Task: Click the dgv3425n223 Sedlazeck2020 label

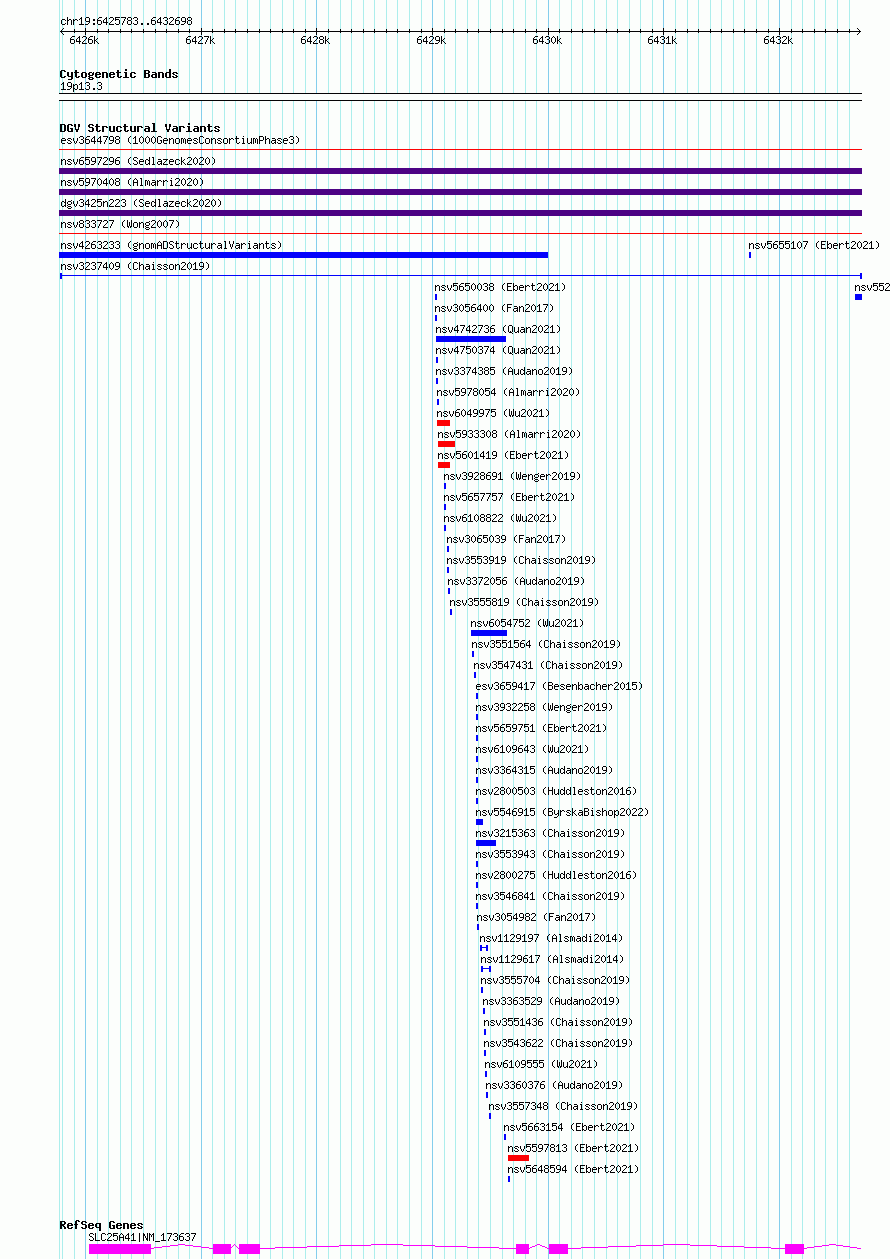Action: click(x=141, y=203)
